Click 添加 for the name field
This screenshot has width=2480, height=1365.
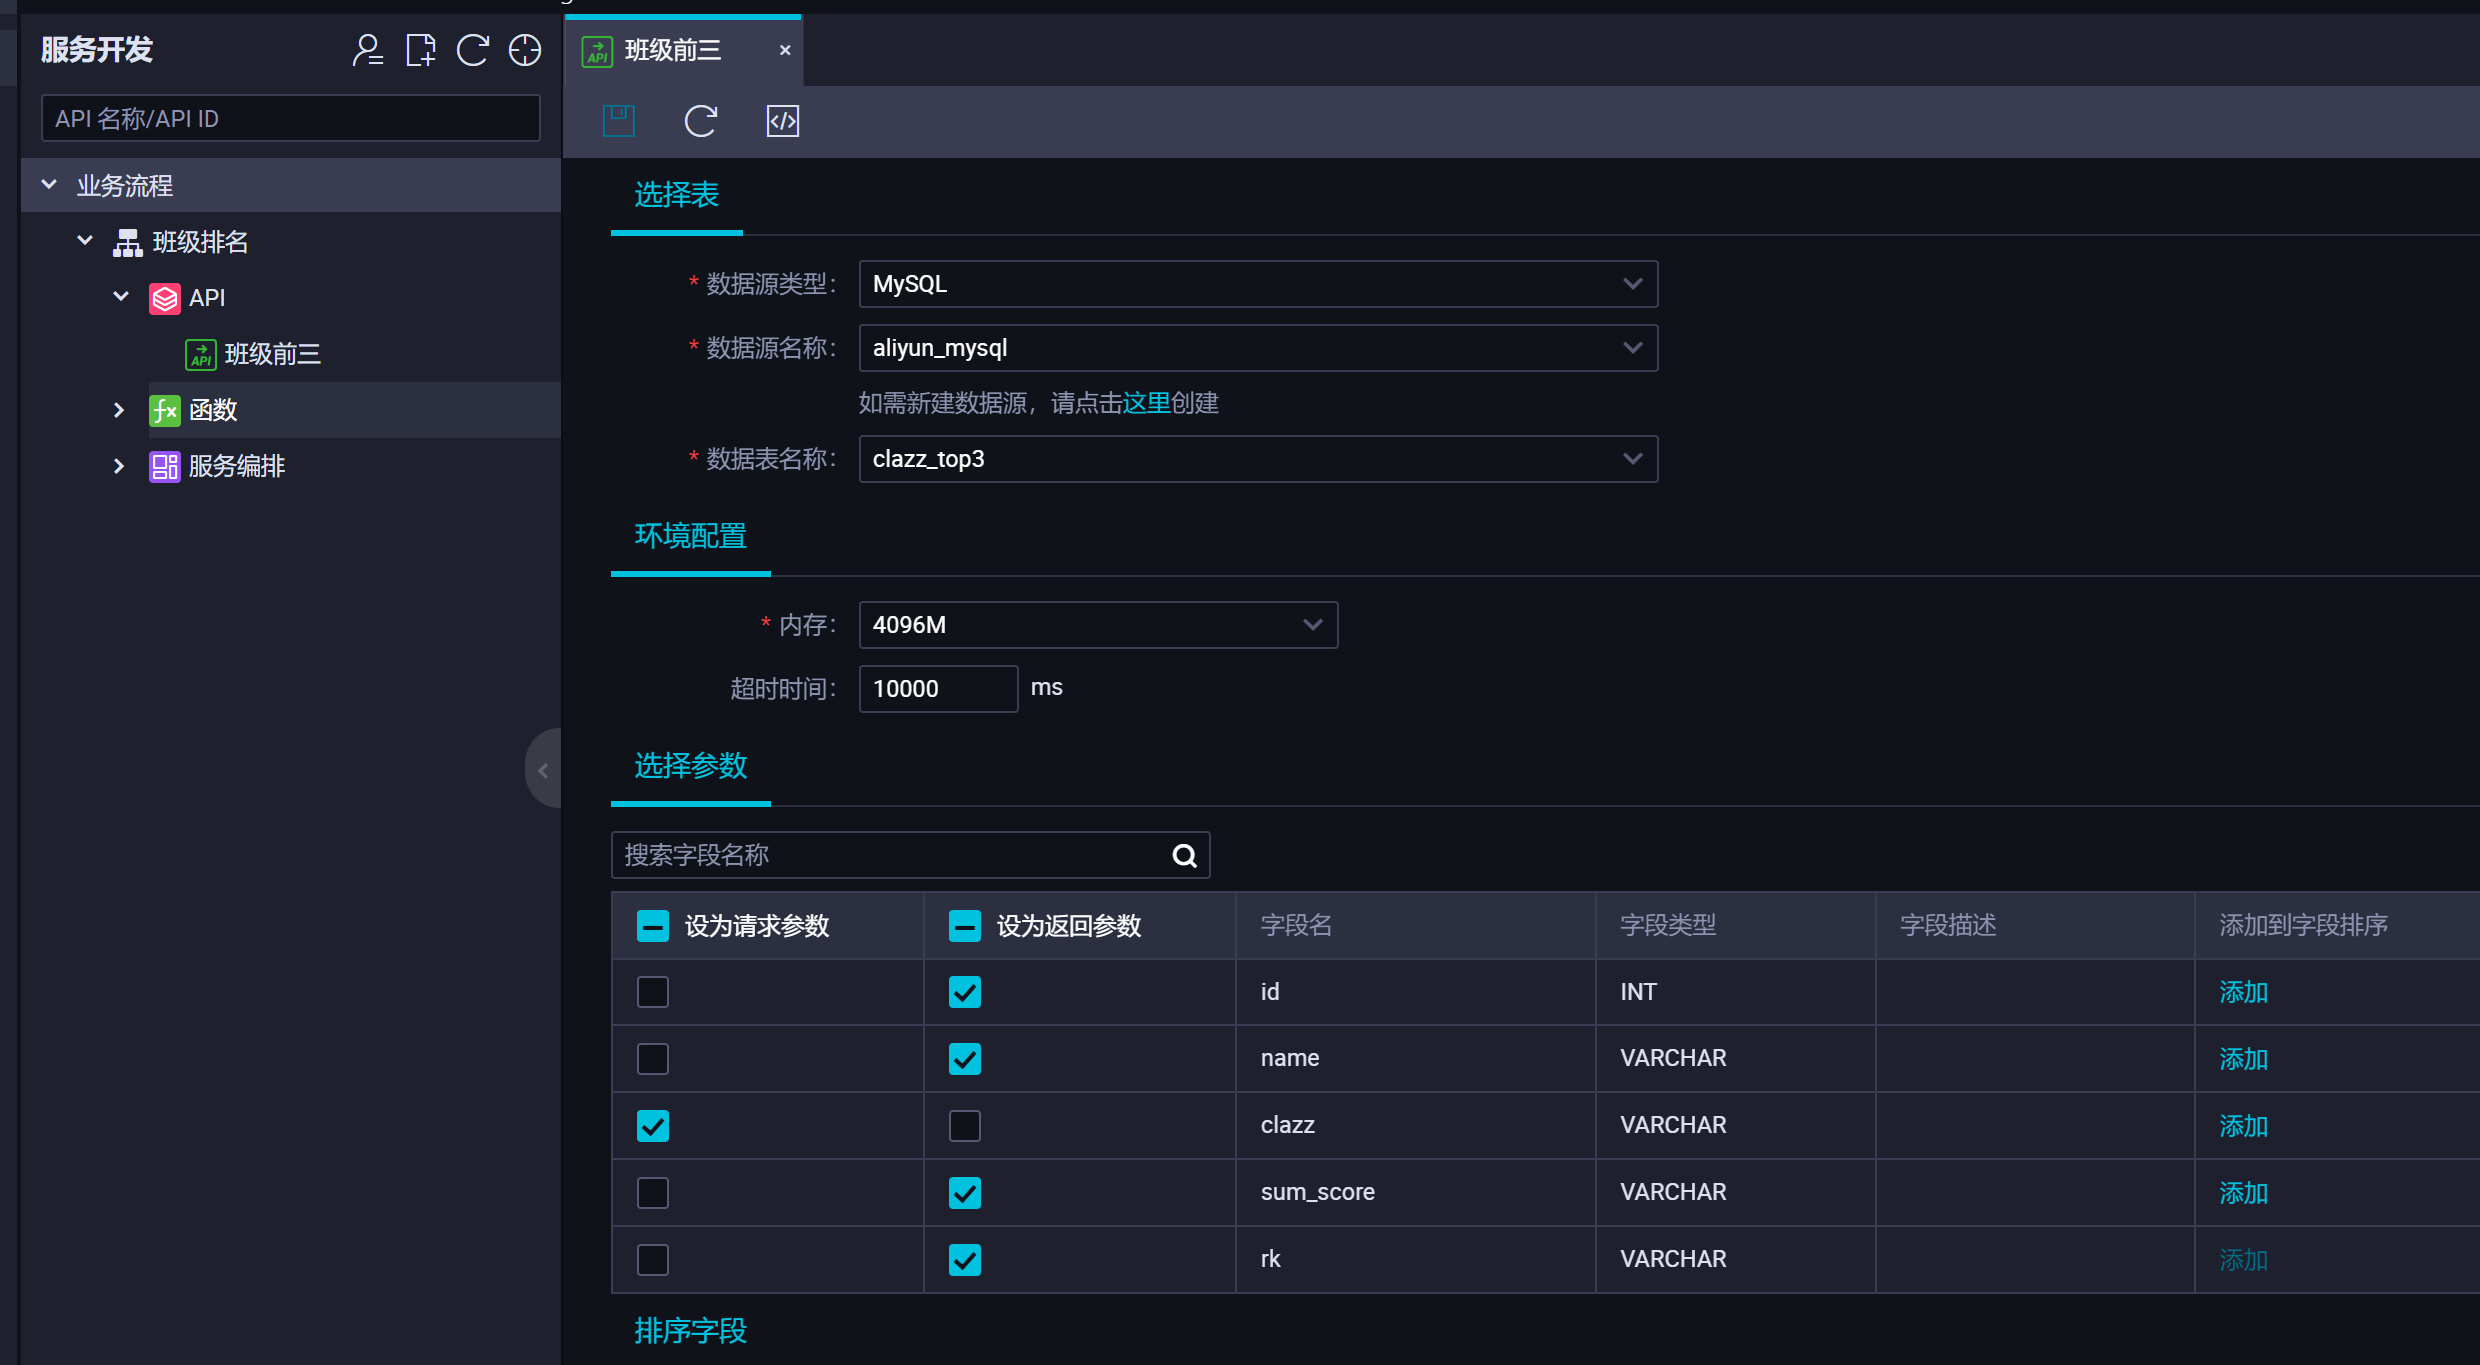coord(2244,1059)
